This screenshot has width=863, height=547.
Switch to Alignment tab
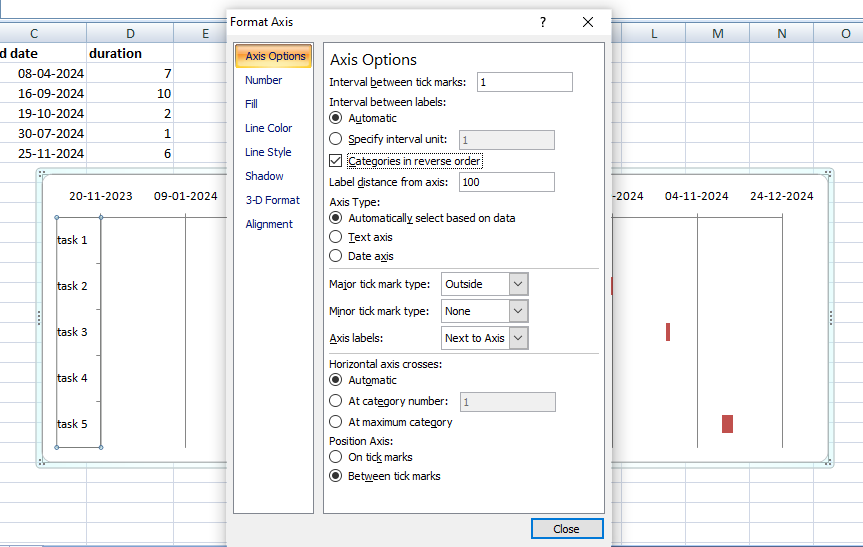(269, 224)
